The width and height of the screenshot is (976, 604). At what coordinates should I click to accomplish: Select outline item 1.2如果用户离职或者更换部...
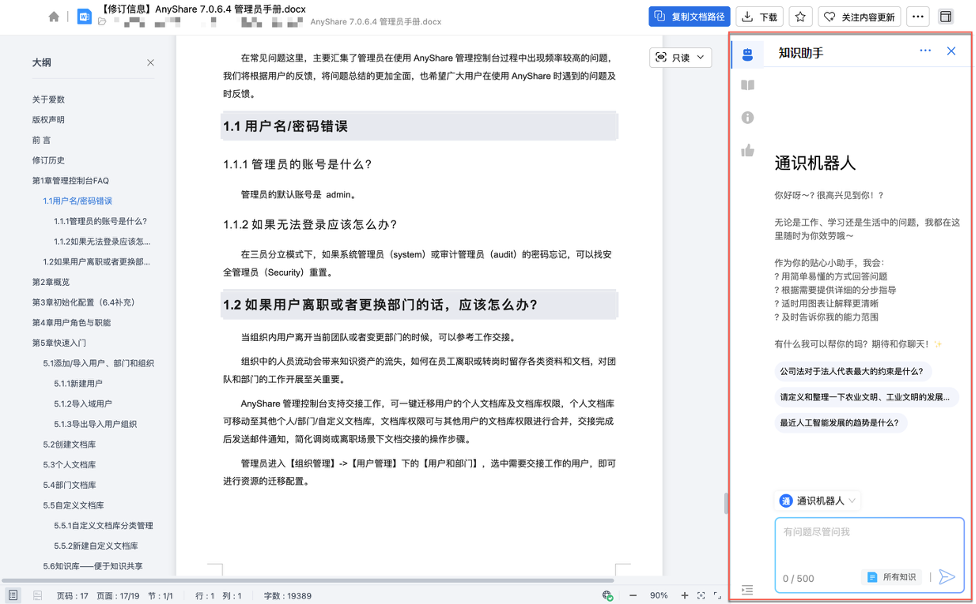pos(96,262)
